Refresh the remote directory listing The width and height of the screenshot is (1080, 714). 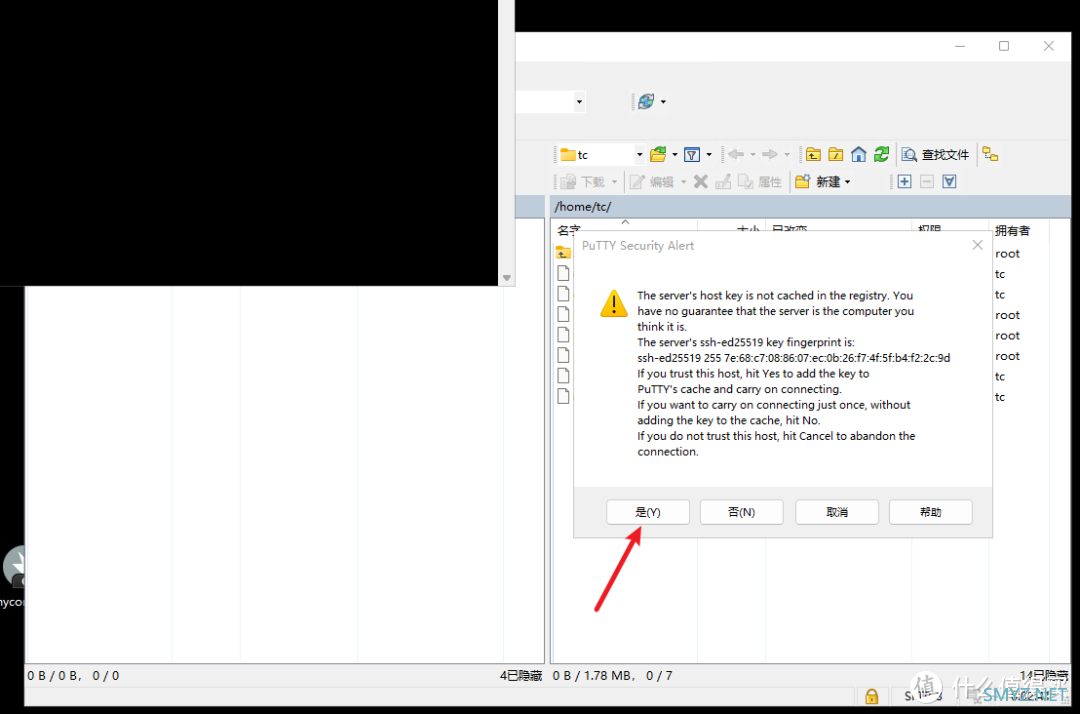point(881,154)
